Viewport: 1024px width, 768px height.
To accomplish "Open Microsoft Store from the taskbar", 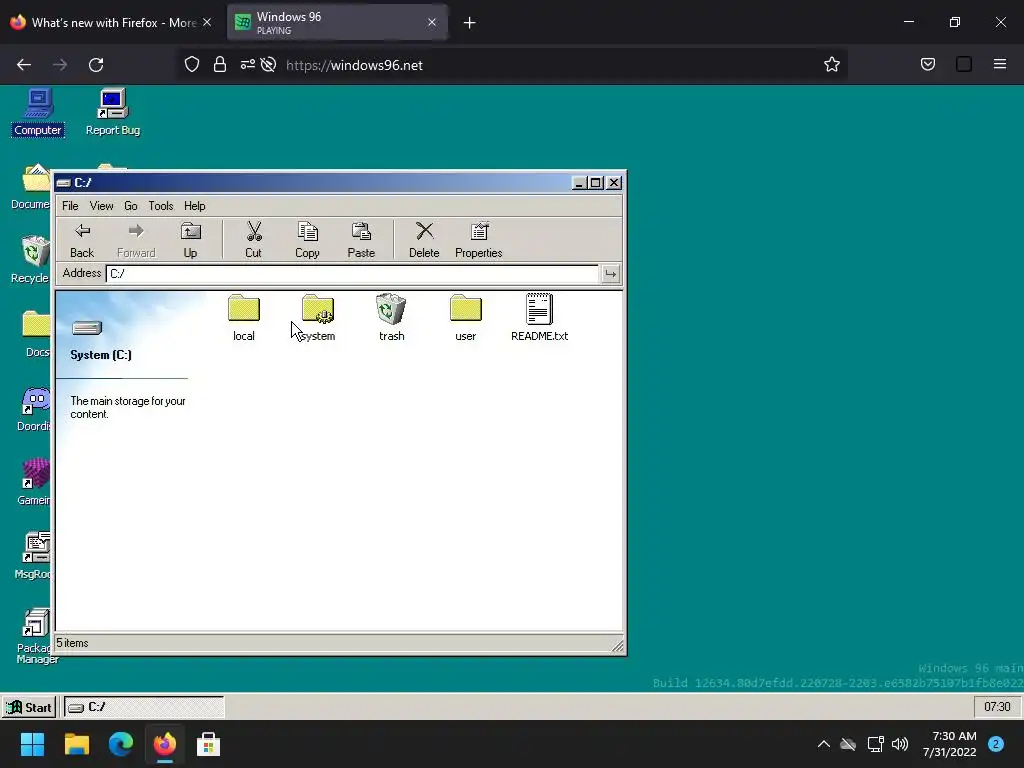I will pos(208,744).
